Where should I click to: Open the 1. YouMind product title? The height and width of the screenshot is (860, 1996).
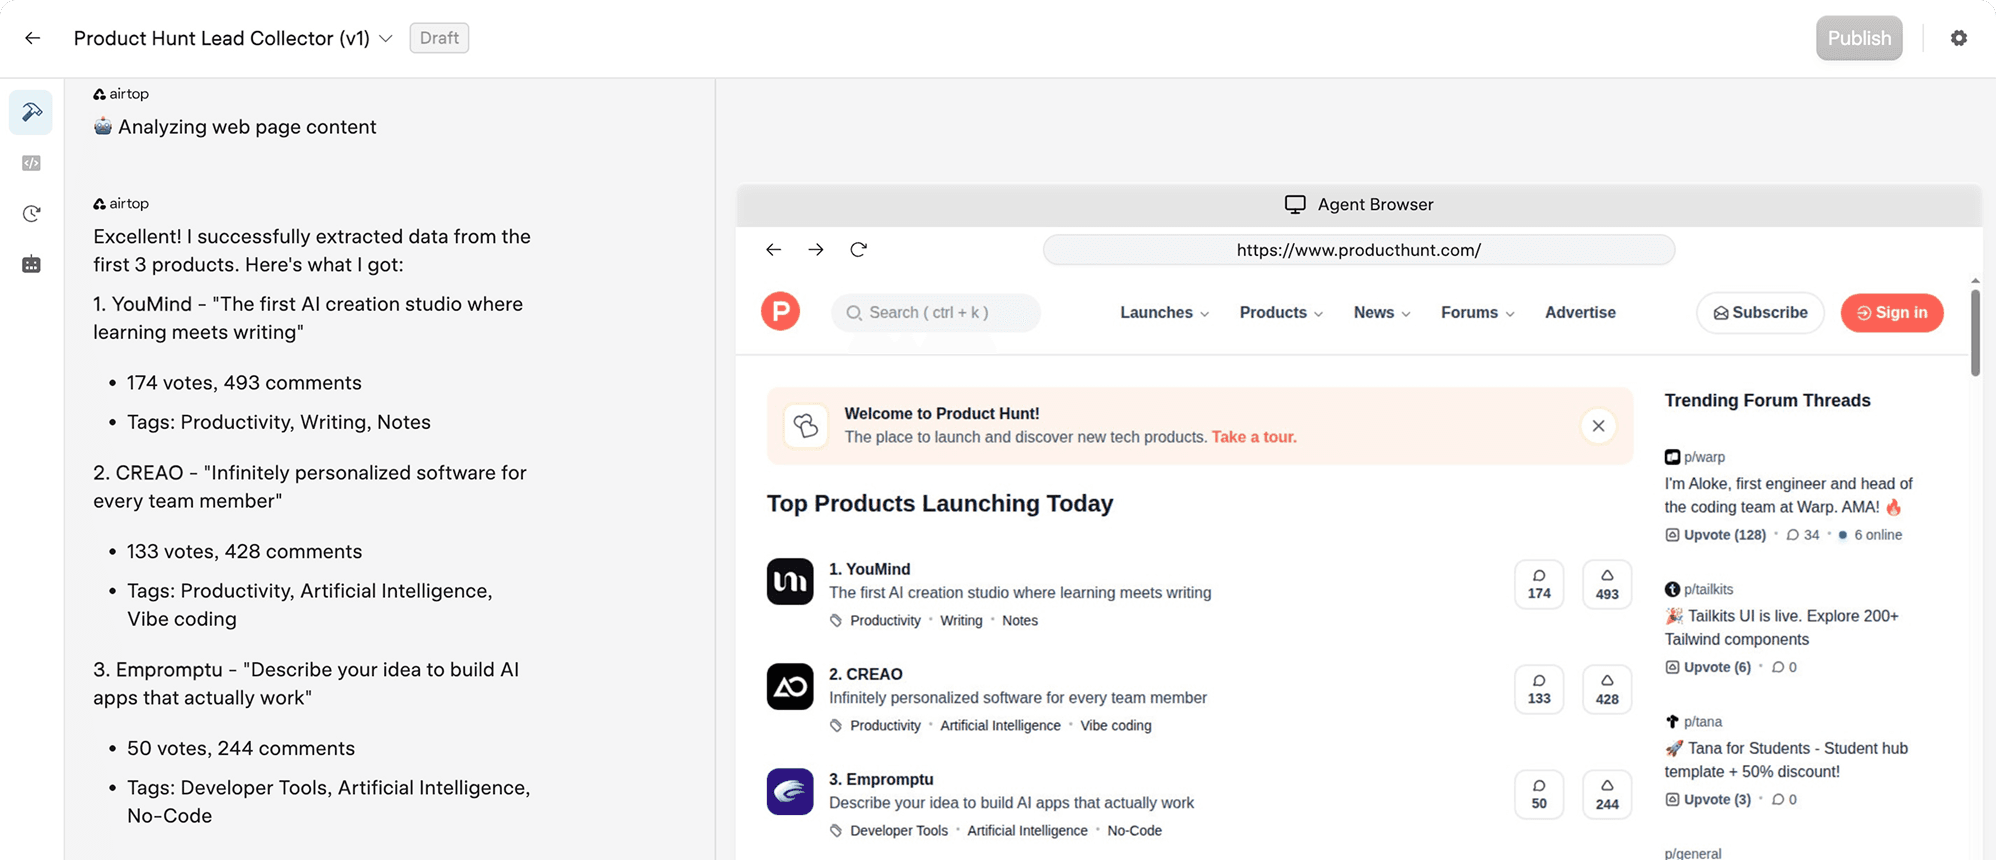(869, 569)
